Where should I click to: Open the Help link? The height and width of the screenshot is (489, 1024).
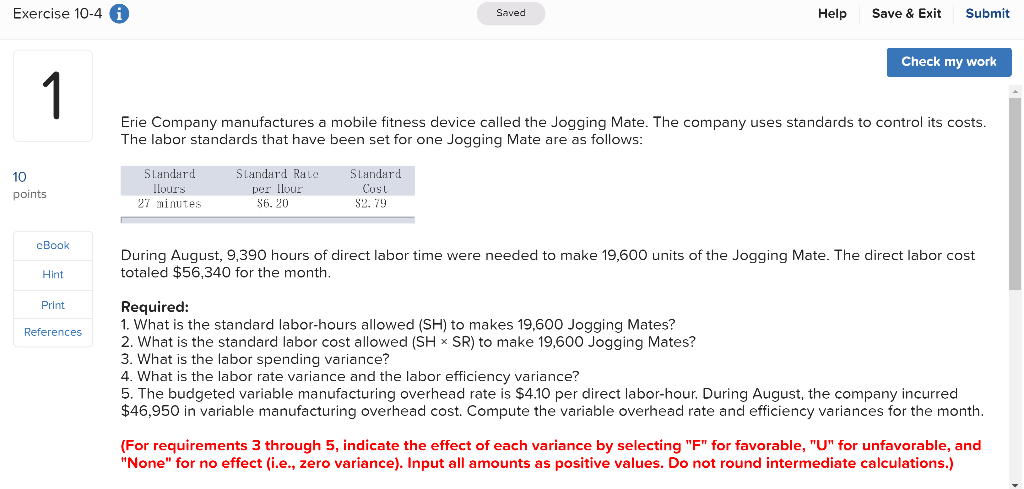coord(832,14)
